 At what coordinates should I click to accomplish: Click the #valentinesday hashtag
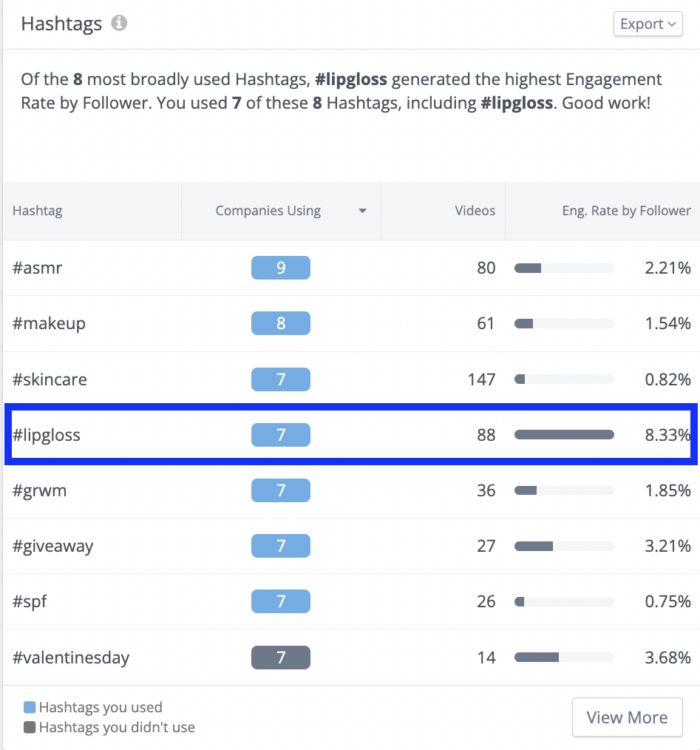70,658
